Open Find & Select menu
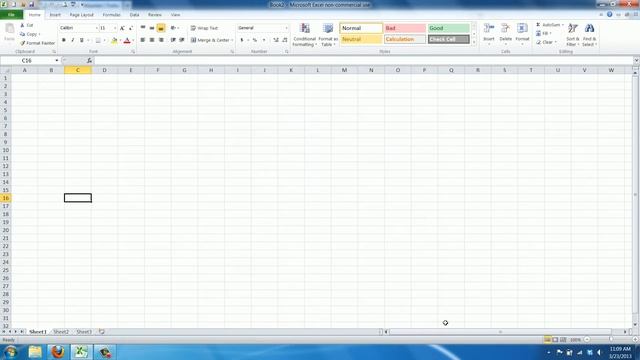 click(589, 35)
